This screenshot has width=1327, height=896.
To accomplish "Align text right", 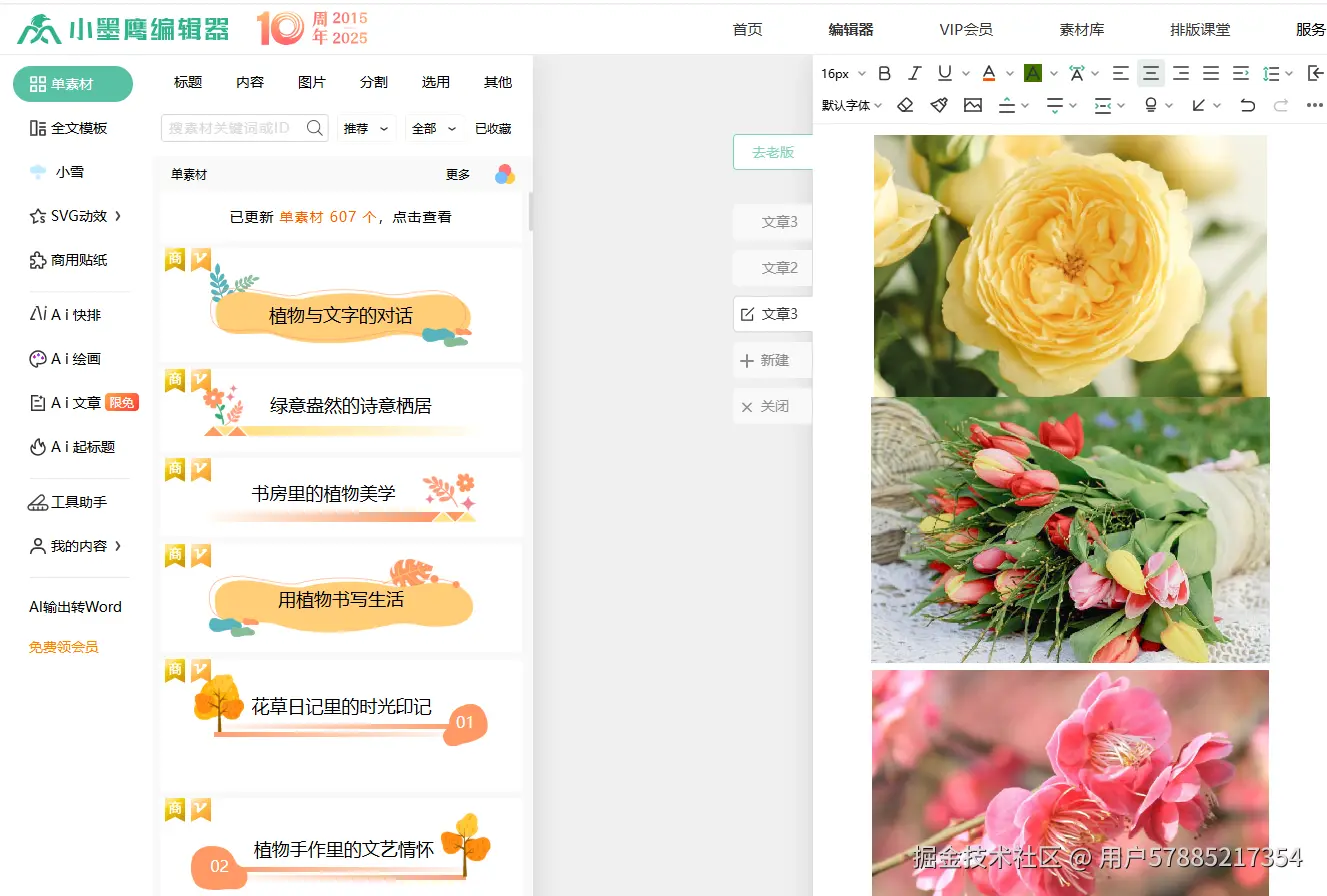I will 1181,73.
